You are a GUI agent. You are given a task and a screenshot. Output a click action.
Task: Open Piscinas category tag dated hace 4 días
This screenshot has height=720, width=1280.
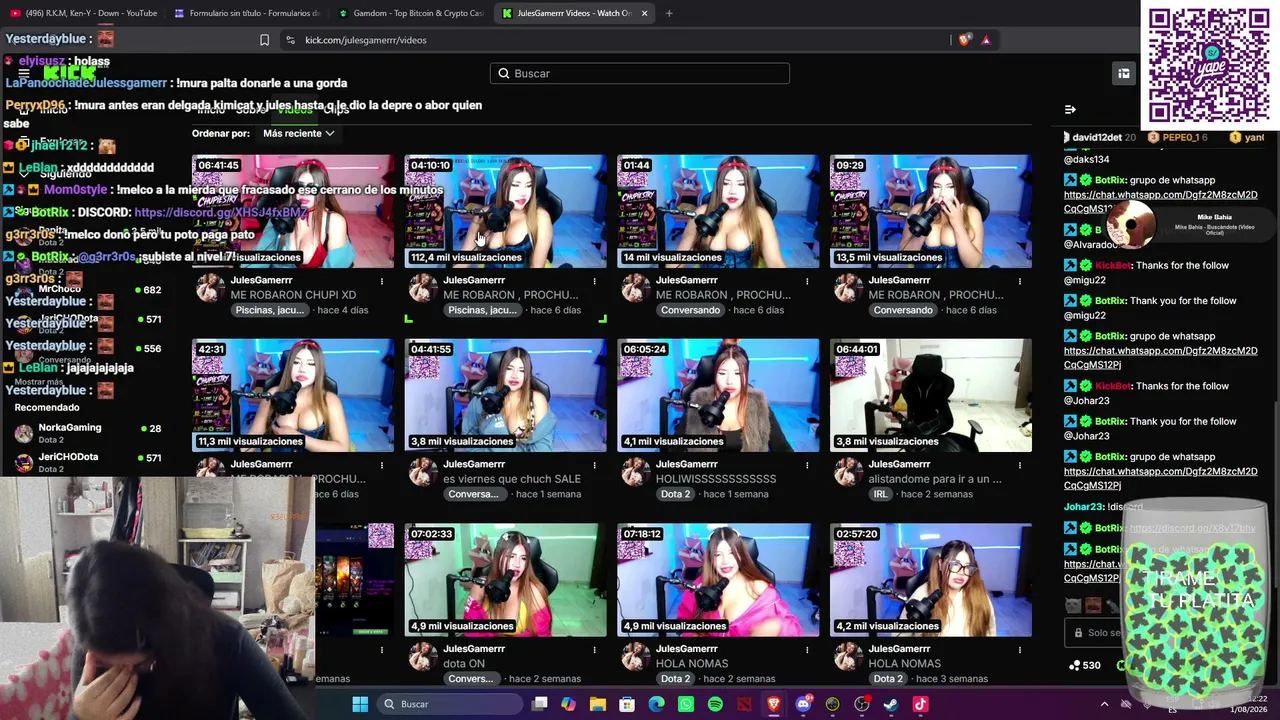point(269,310)
